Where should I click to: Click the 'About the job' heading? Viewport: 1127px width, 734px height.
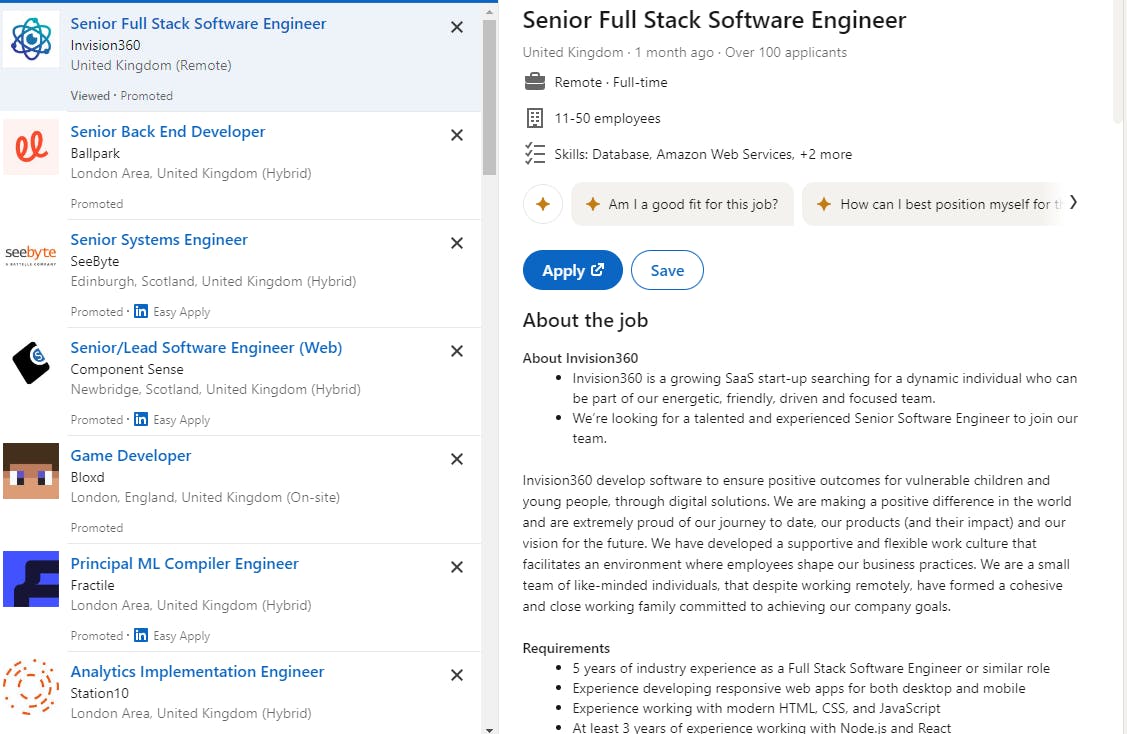click(585, 320)
